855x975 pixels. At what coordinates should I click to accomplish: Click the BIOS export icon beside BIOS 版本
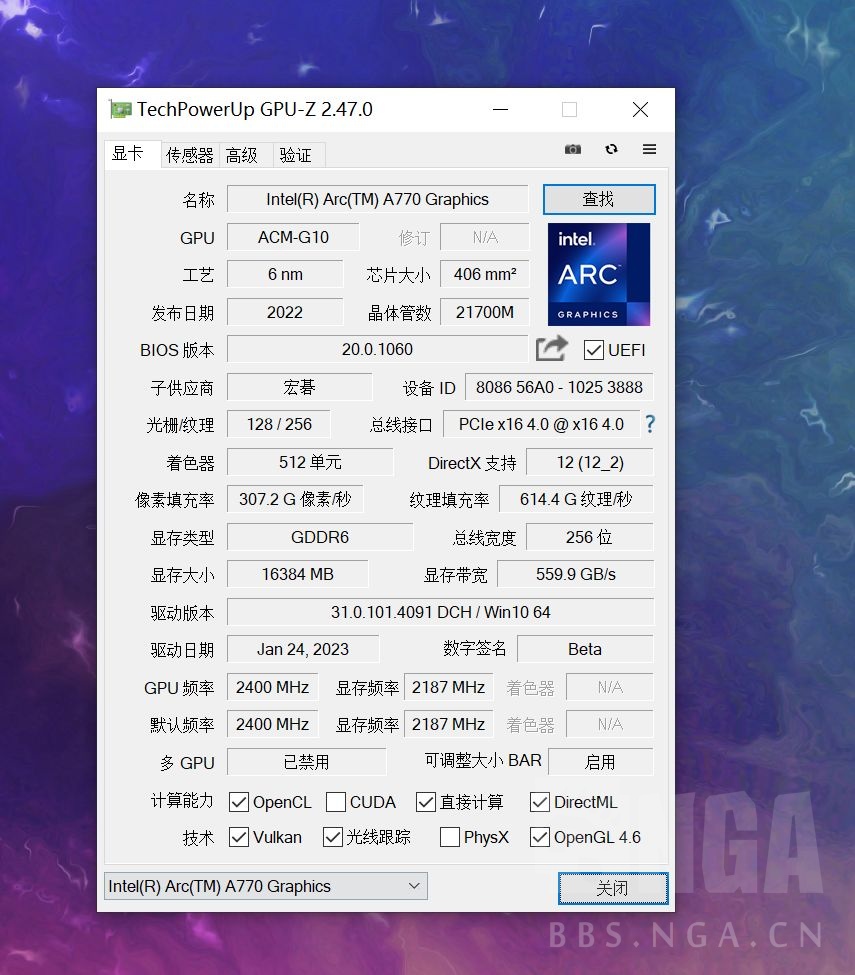tap(550, 348)
